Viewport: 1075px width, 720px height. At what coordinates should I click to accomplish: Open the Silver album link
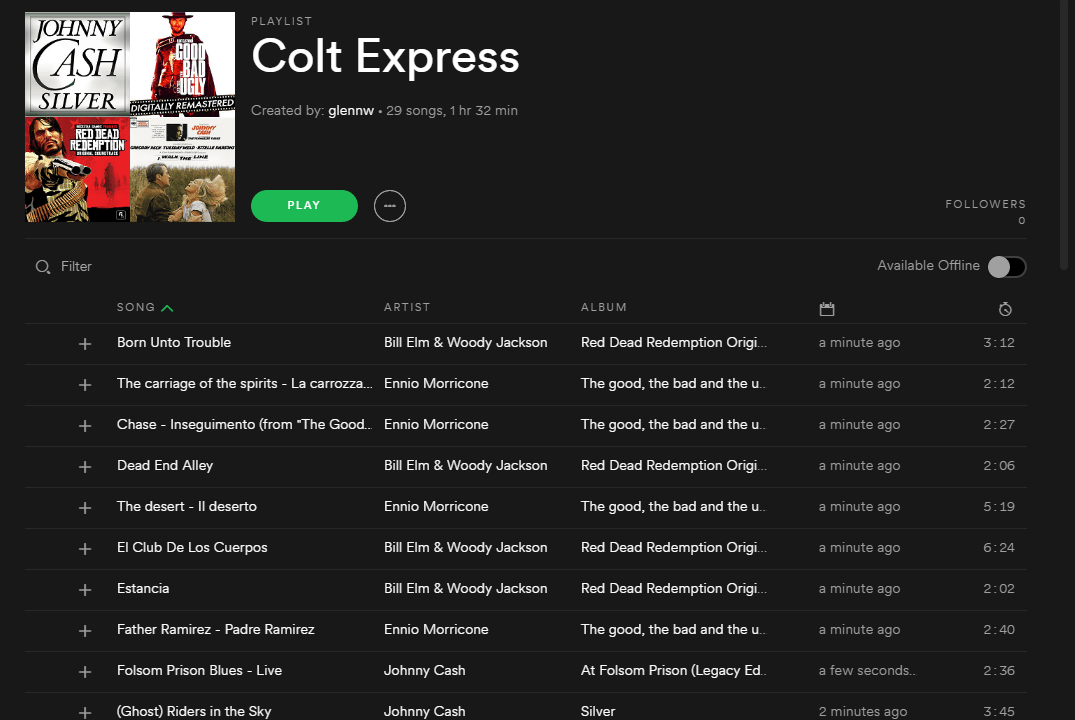pyautogui.click(x=598, y=712)
